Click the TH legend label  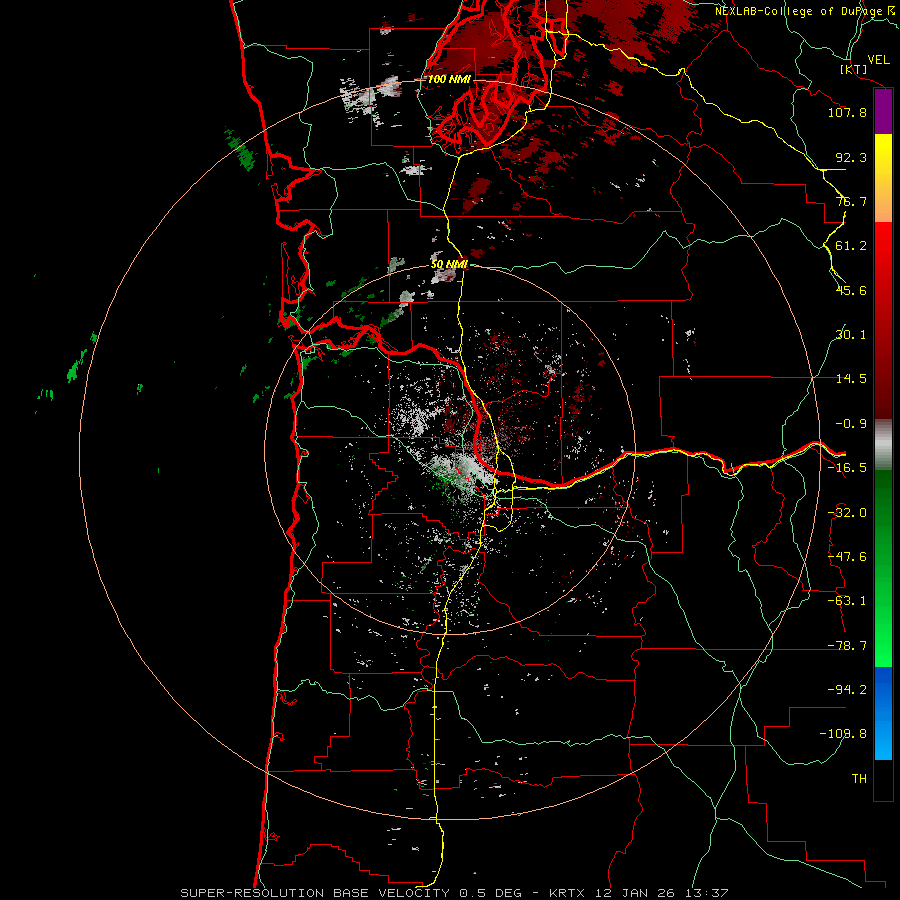pos(859,779)
